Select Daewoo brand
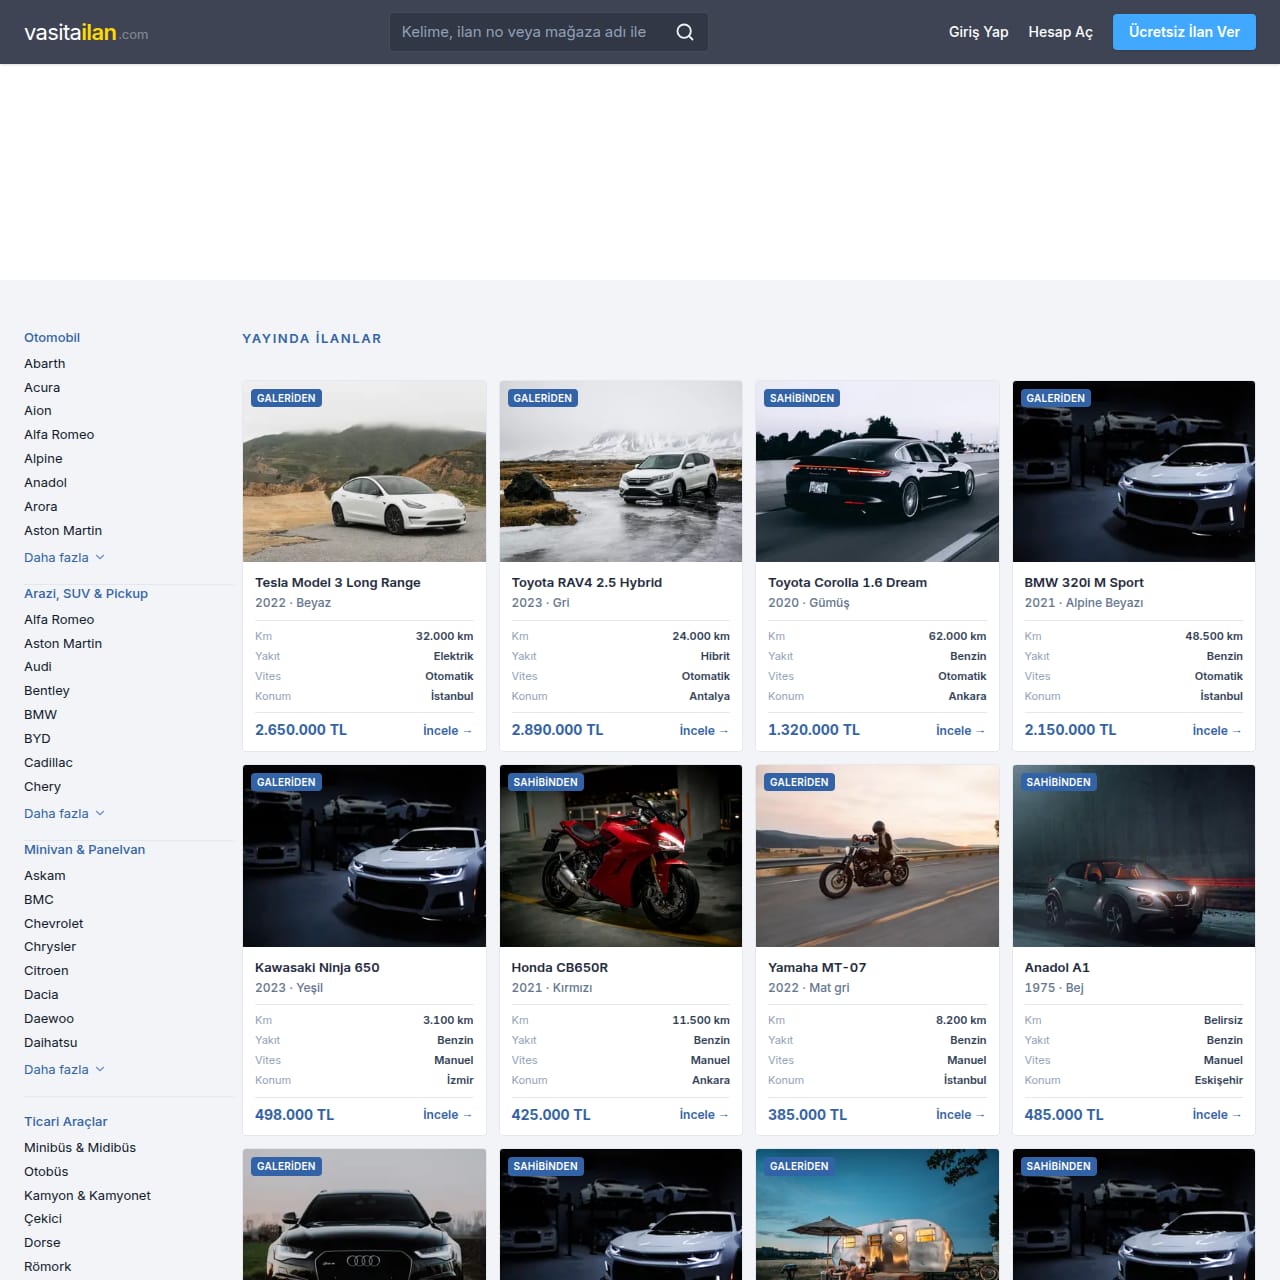The image size is (1280, 1280). pyautogui.click(x=49, y=1019)
